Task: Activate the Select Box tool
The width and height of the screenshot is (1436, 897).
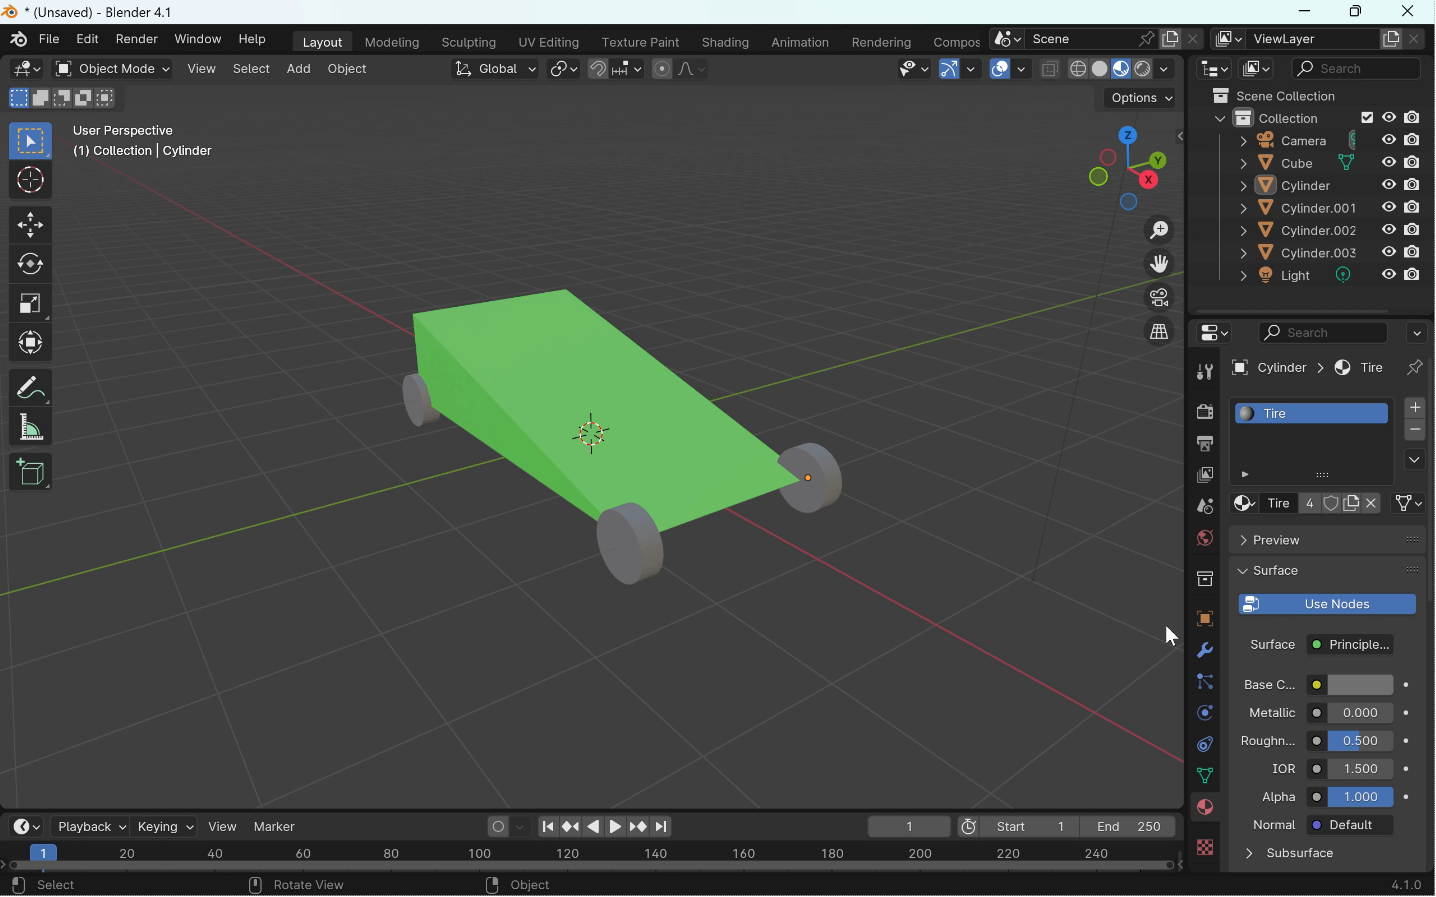Action: pyautogui.click(x=30, y=141)
